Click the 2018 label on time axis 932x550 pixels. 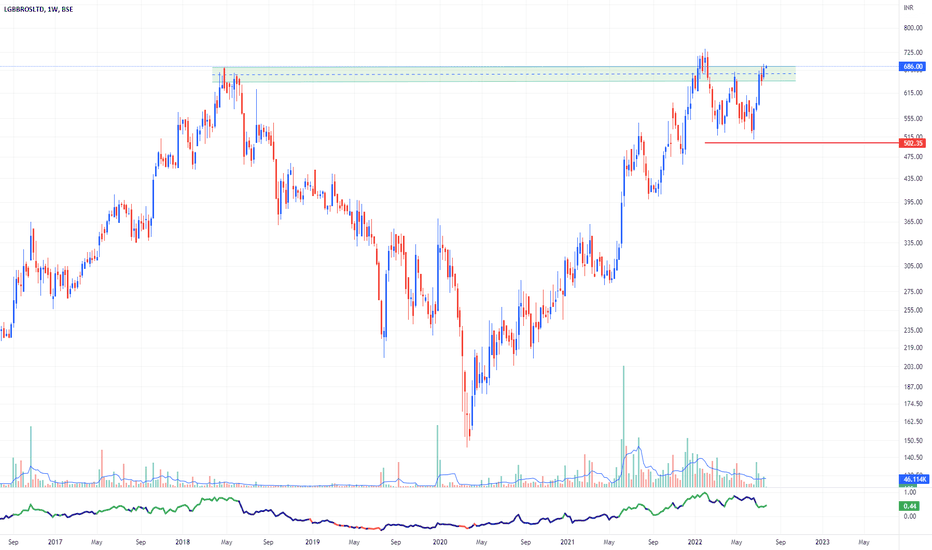pos(183,542)
